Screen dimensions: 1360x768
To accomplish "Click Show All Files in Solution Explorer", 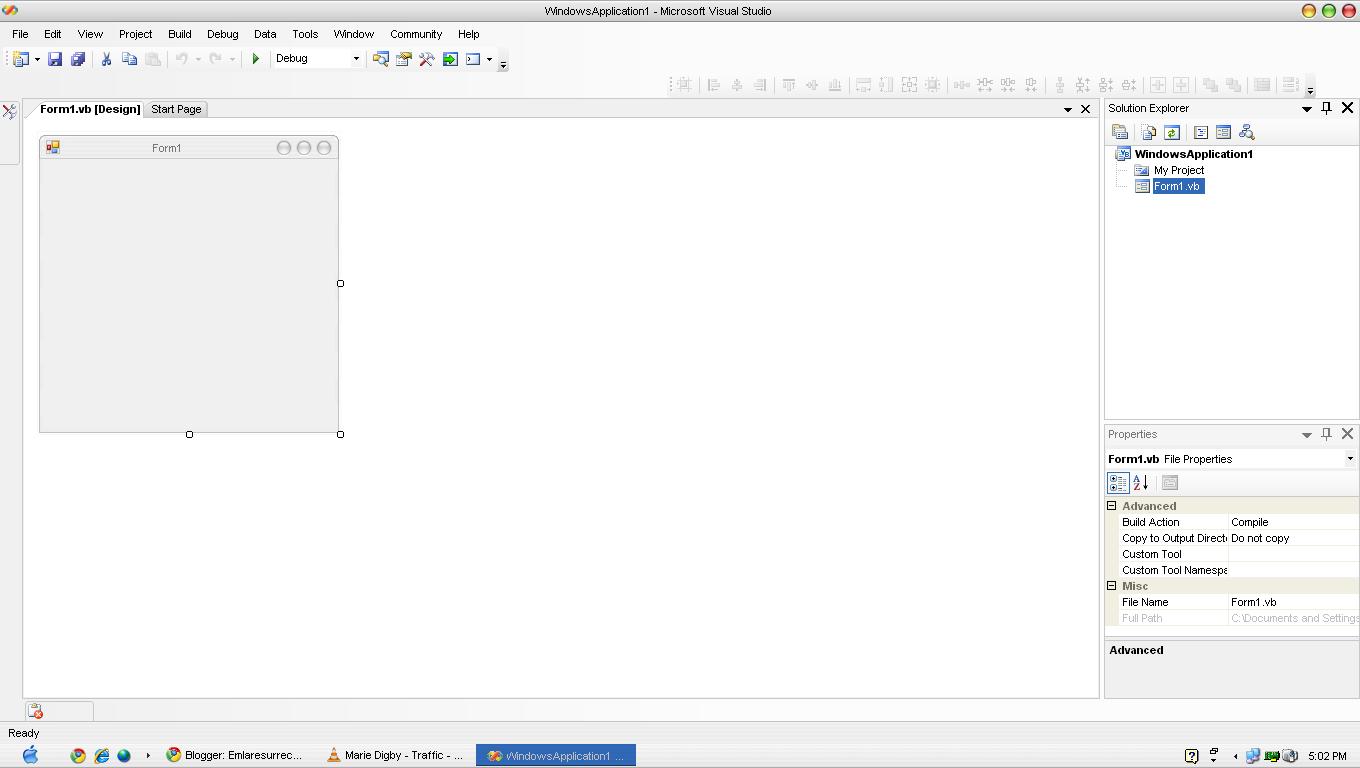I will click(1148, 132).
